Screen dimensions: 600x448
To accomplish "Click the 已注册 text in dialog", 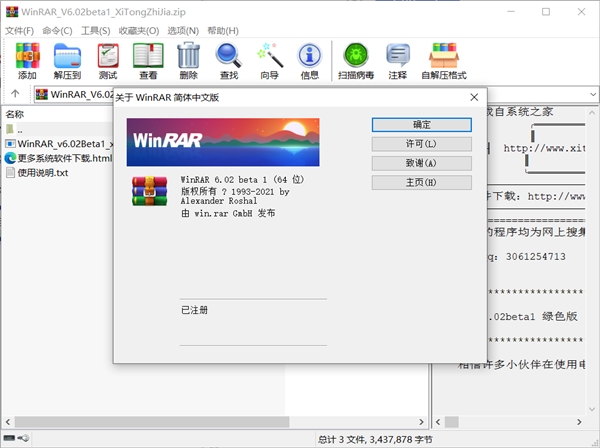I will (194, 310).
